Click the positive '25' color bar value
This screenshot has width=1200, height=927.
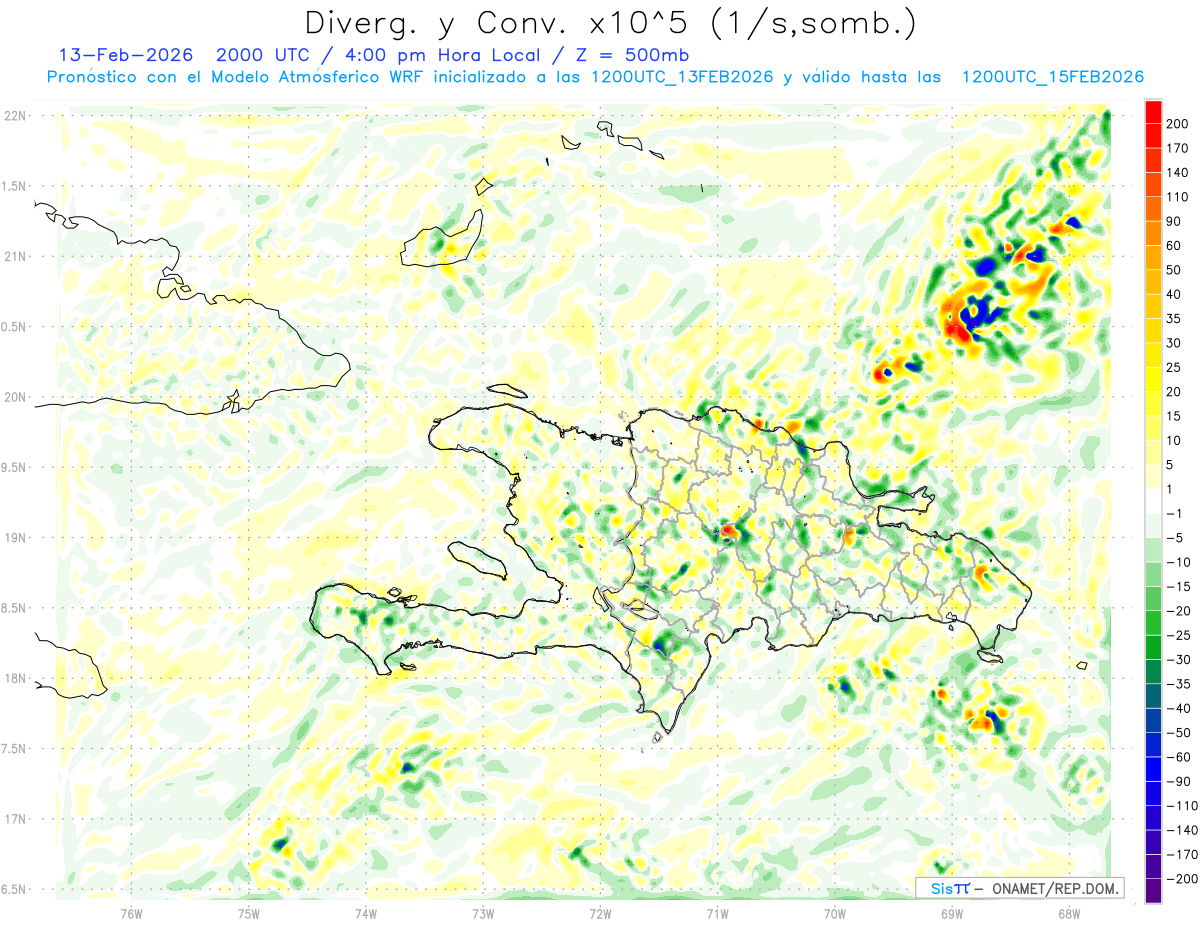click(x=1174, y=367)
